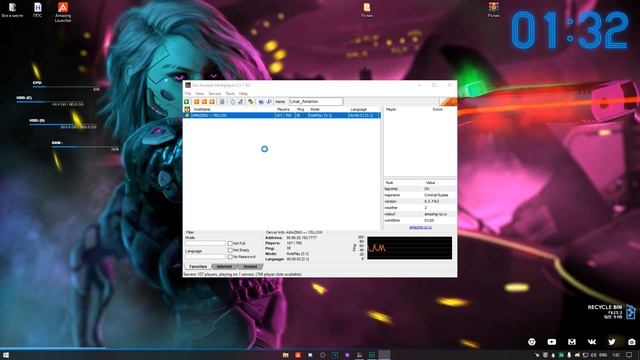
Task: Switch to the Internet tab
Action: click(x=224, y=267)
